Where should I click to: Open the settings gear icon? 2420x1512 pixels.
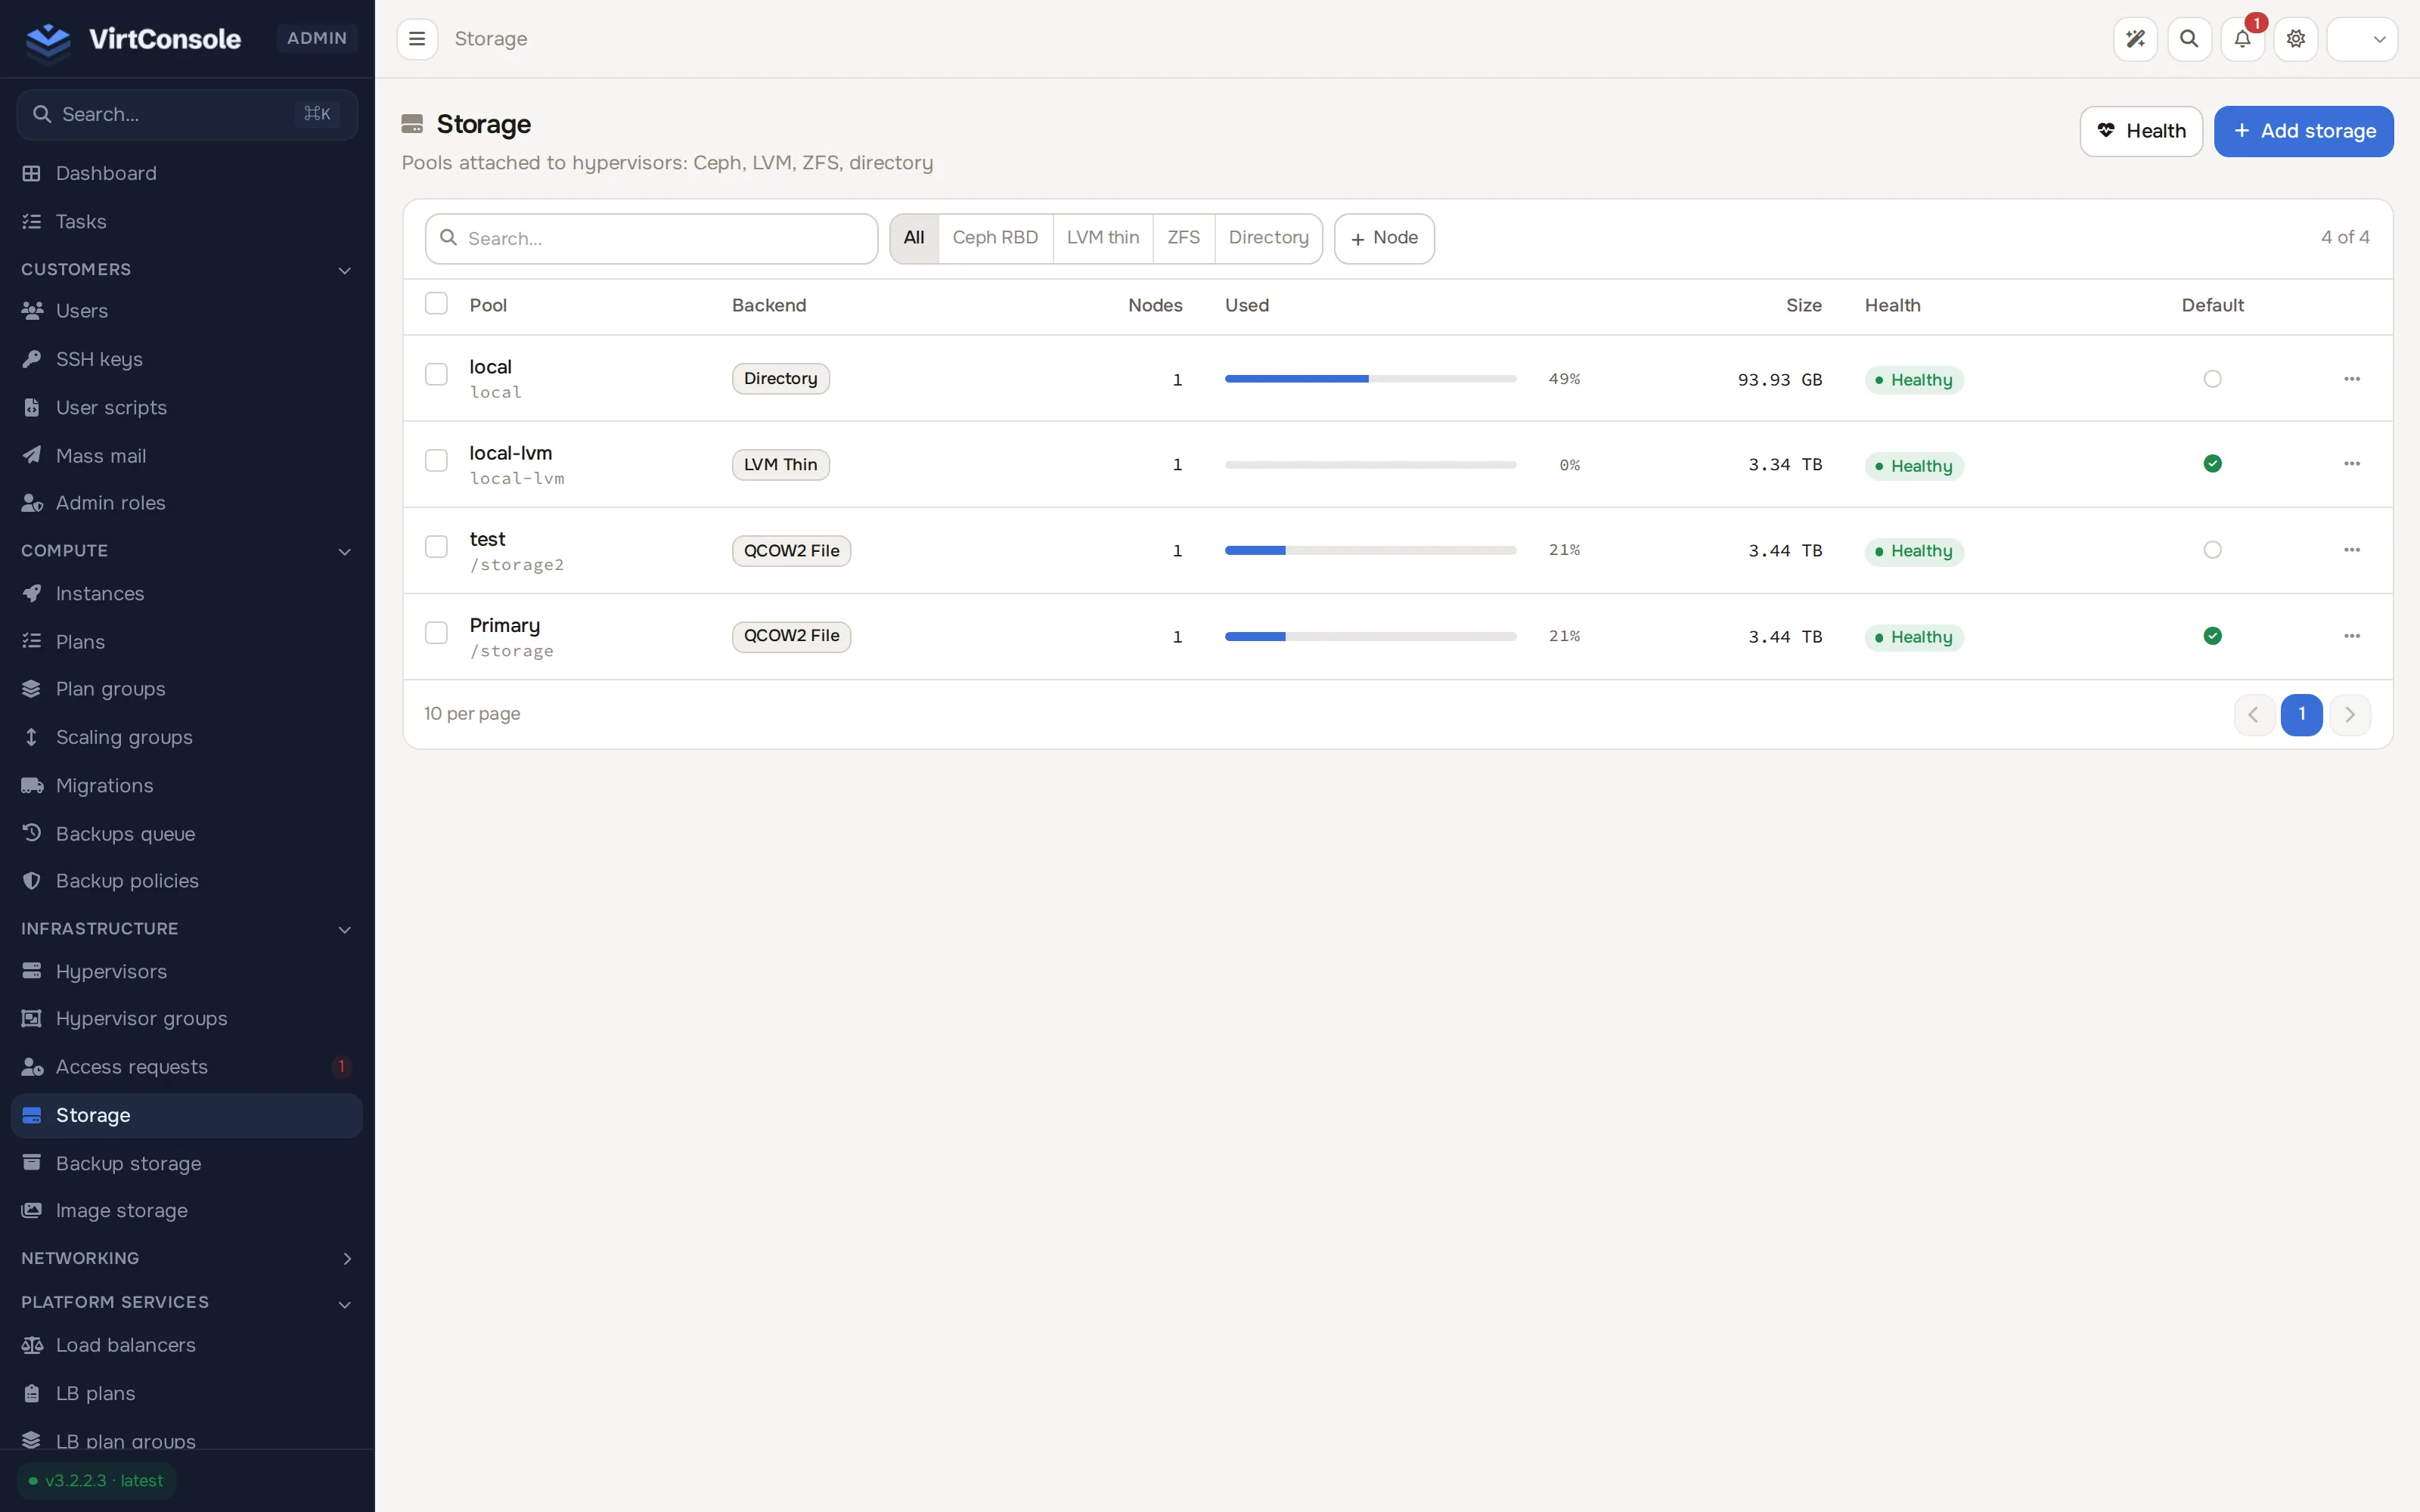pos(2295,39)
